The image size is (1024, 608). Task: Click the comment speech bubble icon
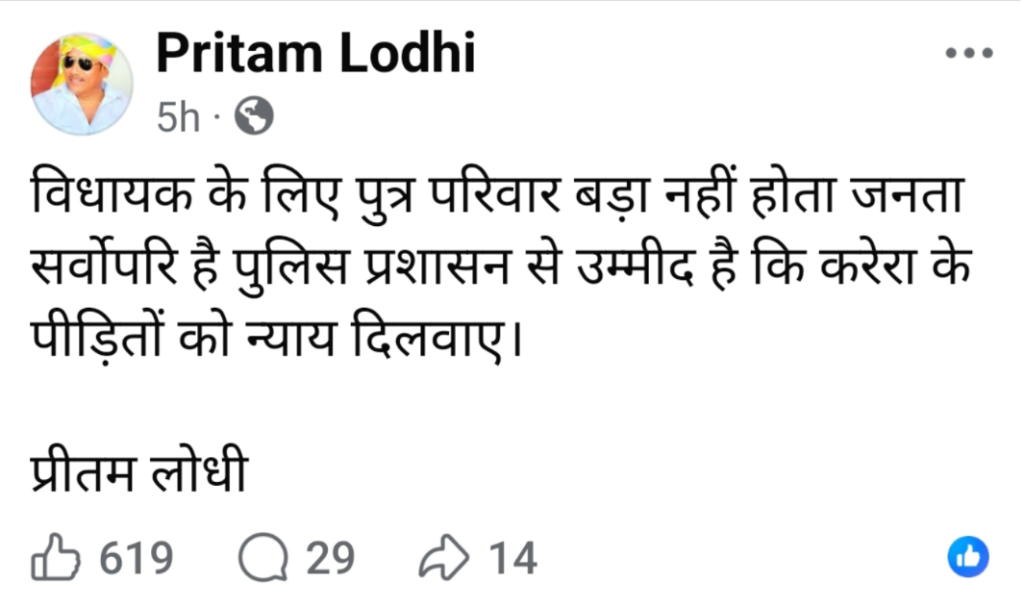[263, 559]
